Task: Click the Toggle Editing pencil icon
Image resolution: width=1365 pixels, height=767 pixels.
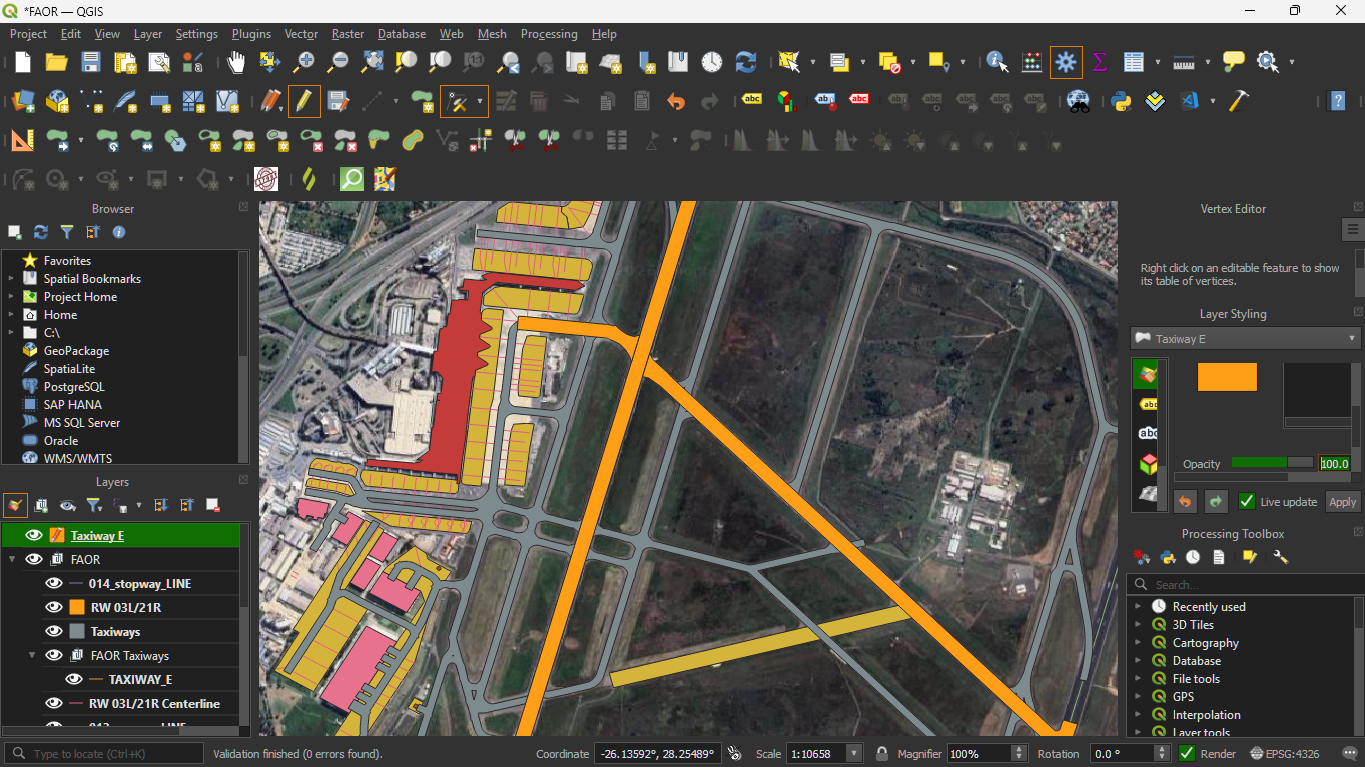Action: click(x=304, y=101)
